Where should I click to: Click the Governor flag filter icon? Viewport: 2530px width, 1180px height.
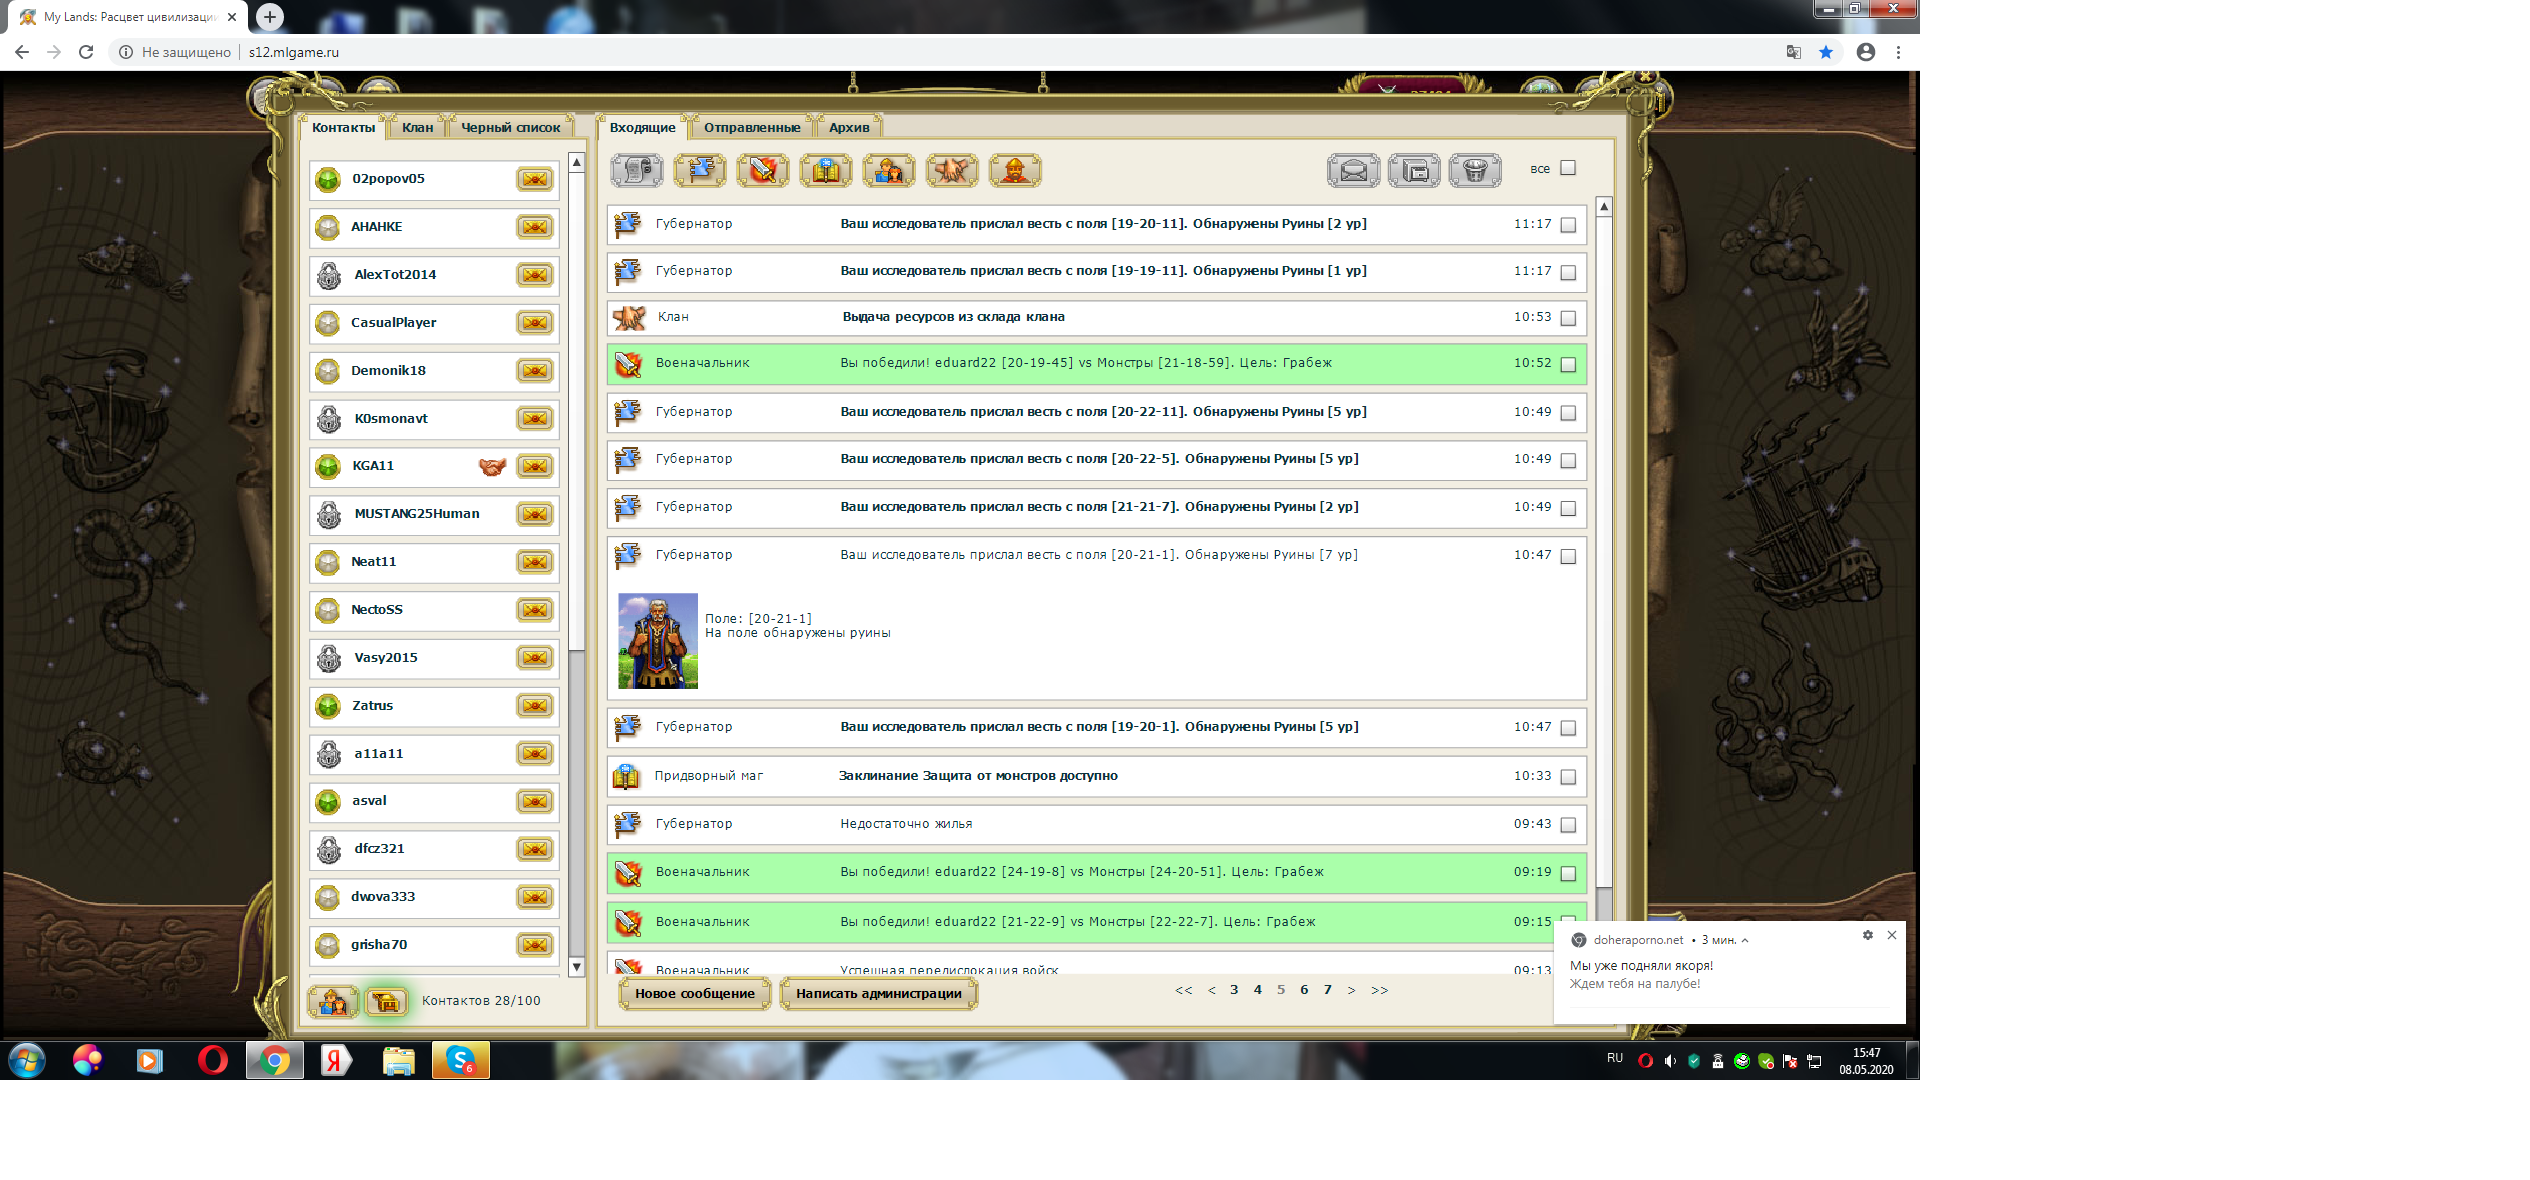click(x=700, y=171)
